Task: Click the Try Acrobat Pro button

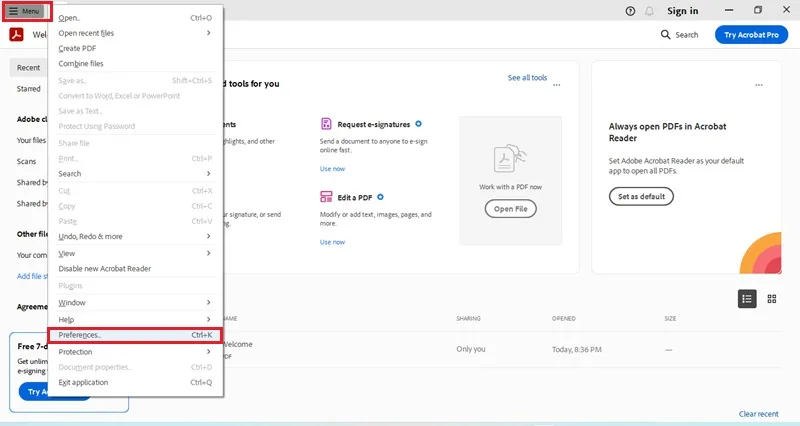Action: point(751,35)
